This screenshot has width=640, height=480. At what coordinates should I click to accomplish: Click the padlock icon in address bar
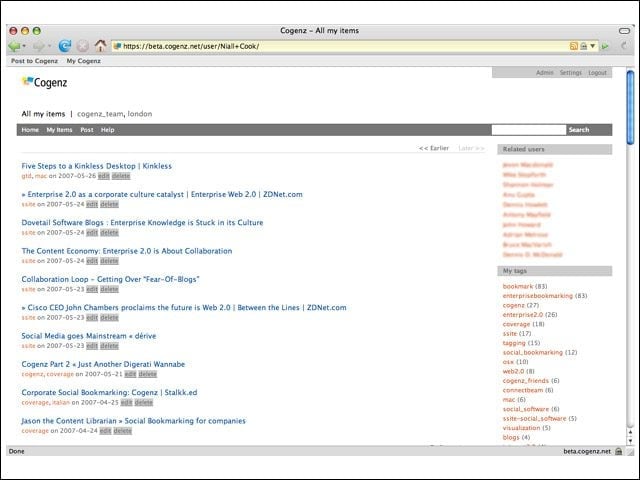click(x=583, y=46)
